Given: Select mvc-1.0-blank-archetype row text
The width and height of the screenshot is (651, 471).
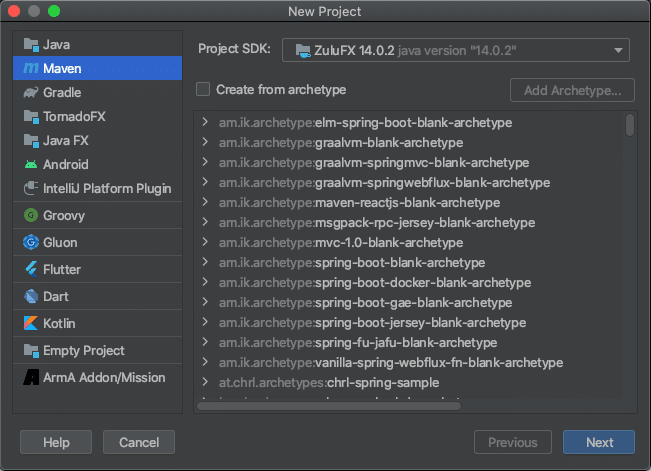Looking at the screenshot, I should [x=341, y=243].
